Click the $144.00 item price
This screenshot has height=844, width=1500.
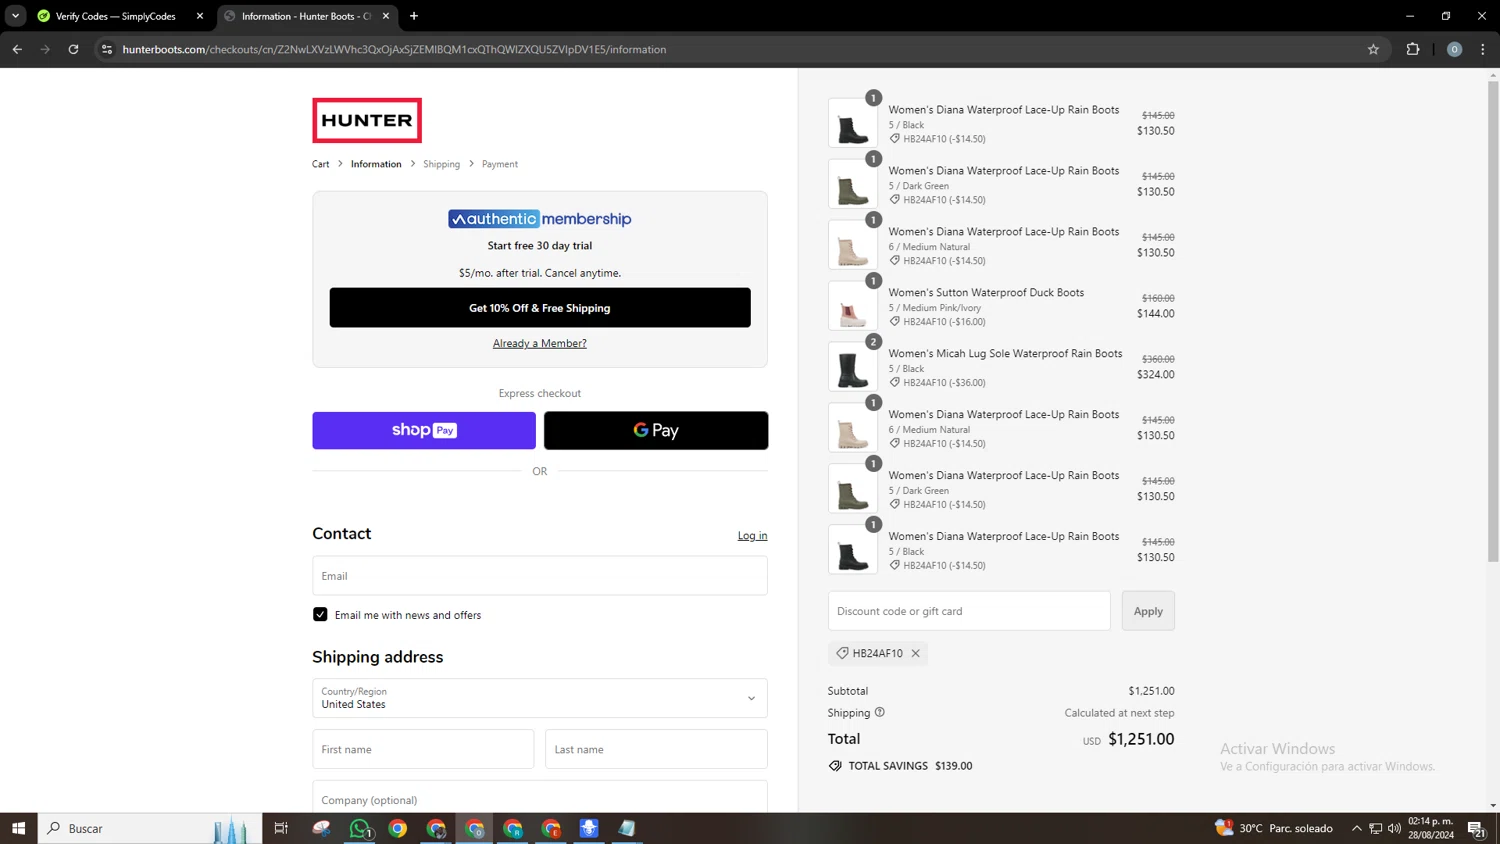click(x=1155, y=314)
